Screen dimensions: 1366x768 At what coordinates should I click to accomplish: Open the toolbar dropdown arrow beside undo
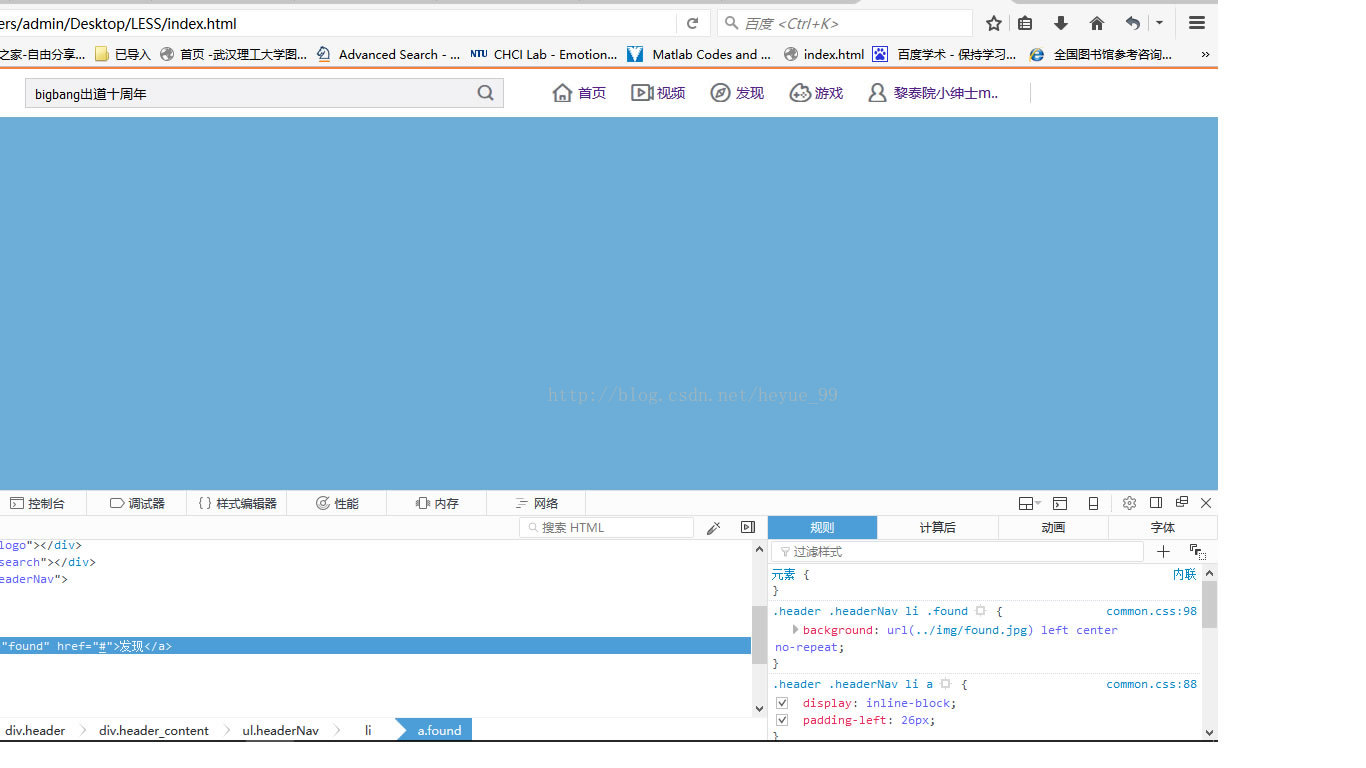(1159, 23)
